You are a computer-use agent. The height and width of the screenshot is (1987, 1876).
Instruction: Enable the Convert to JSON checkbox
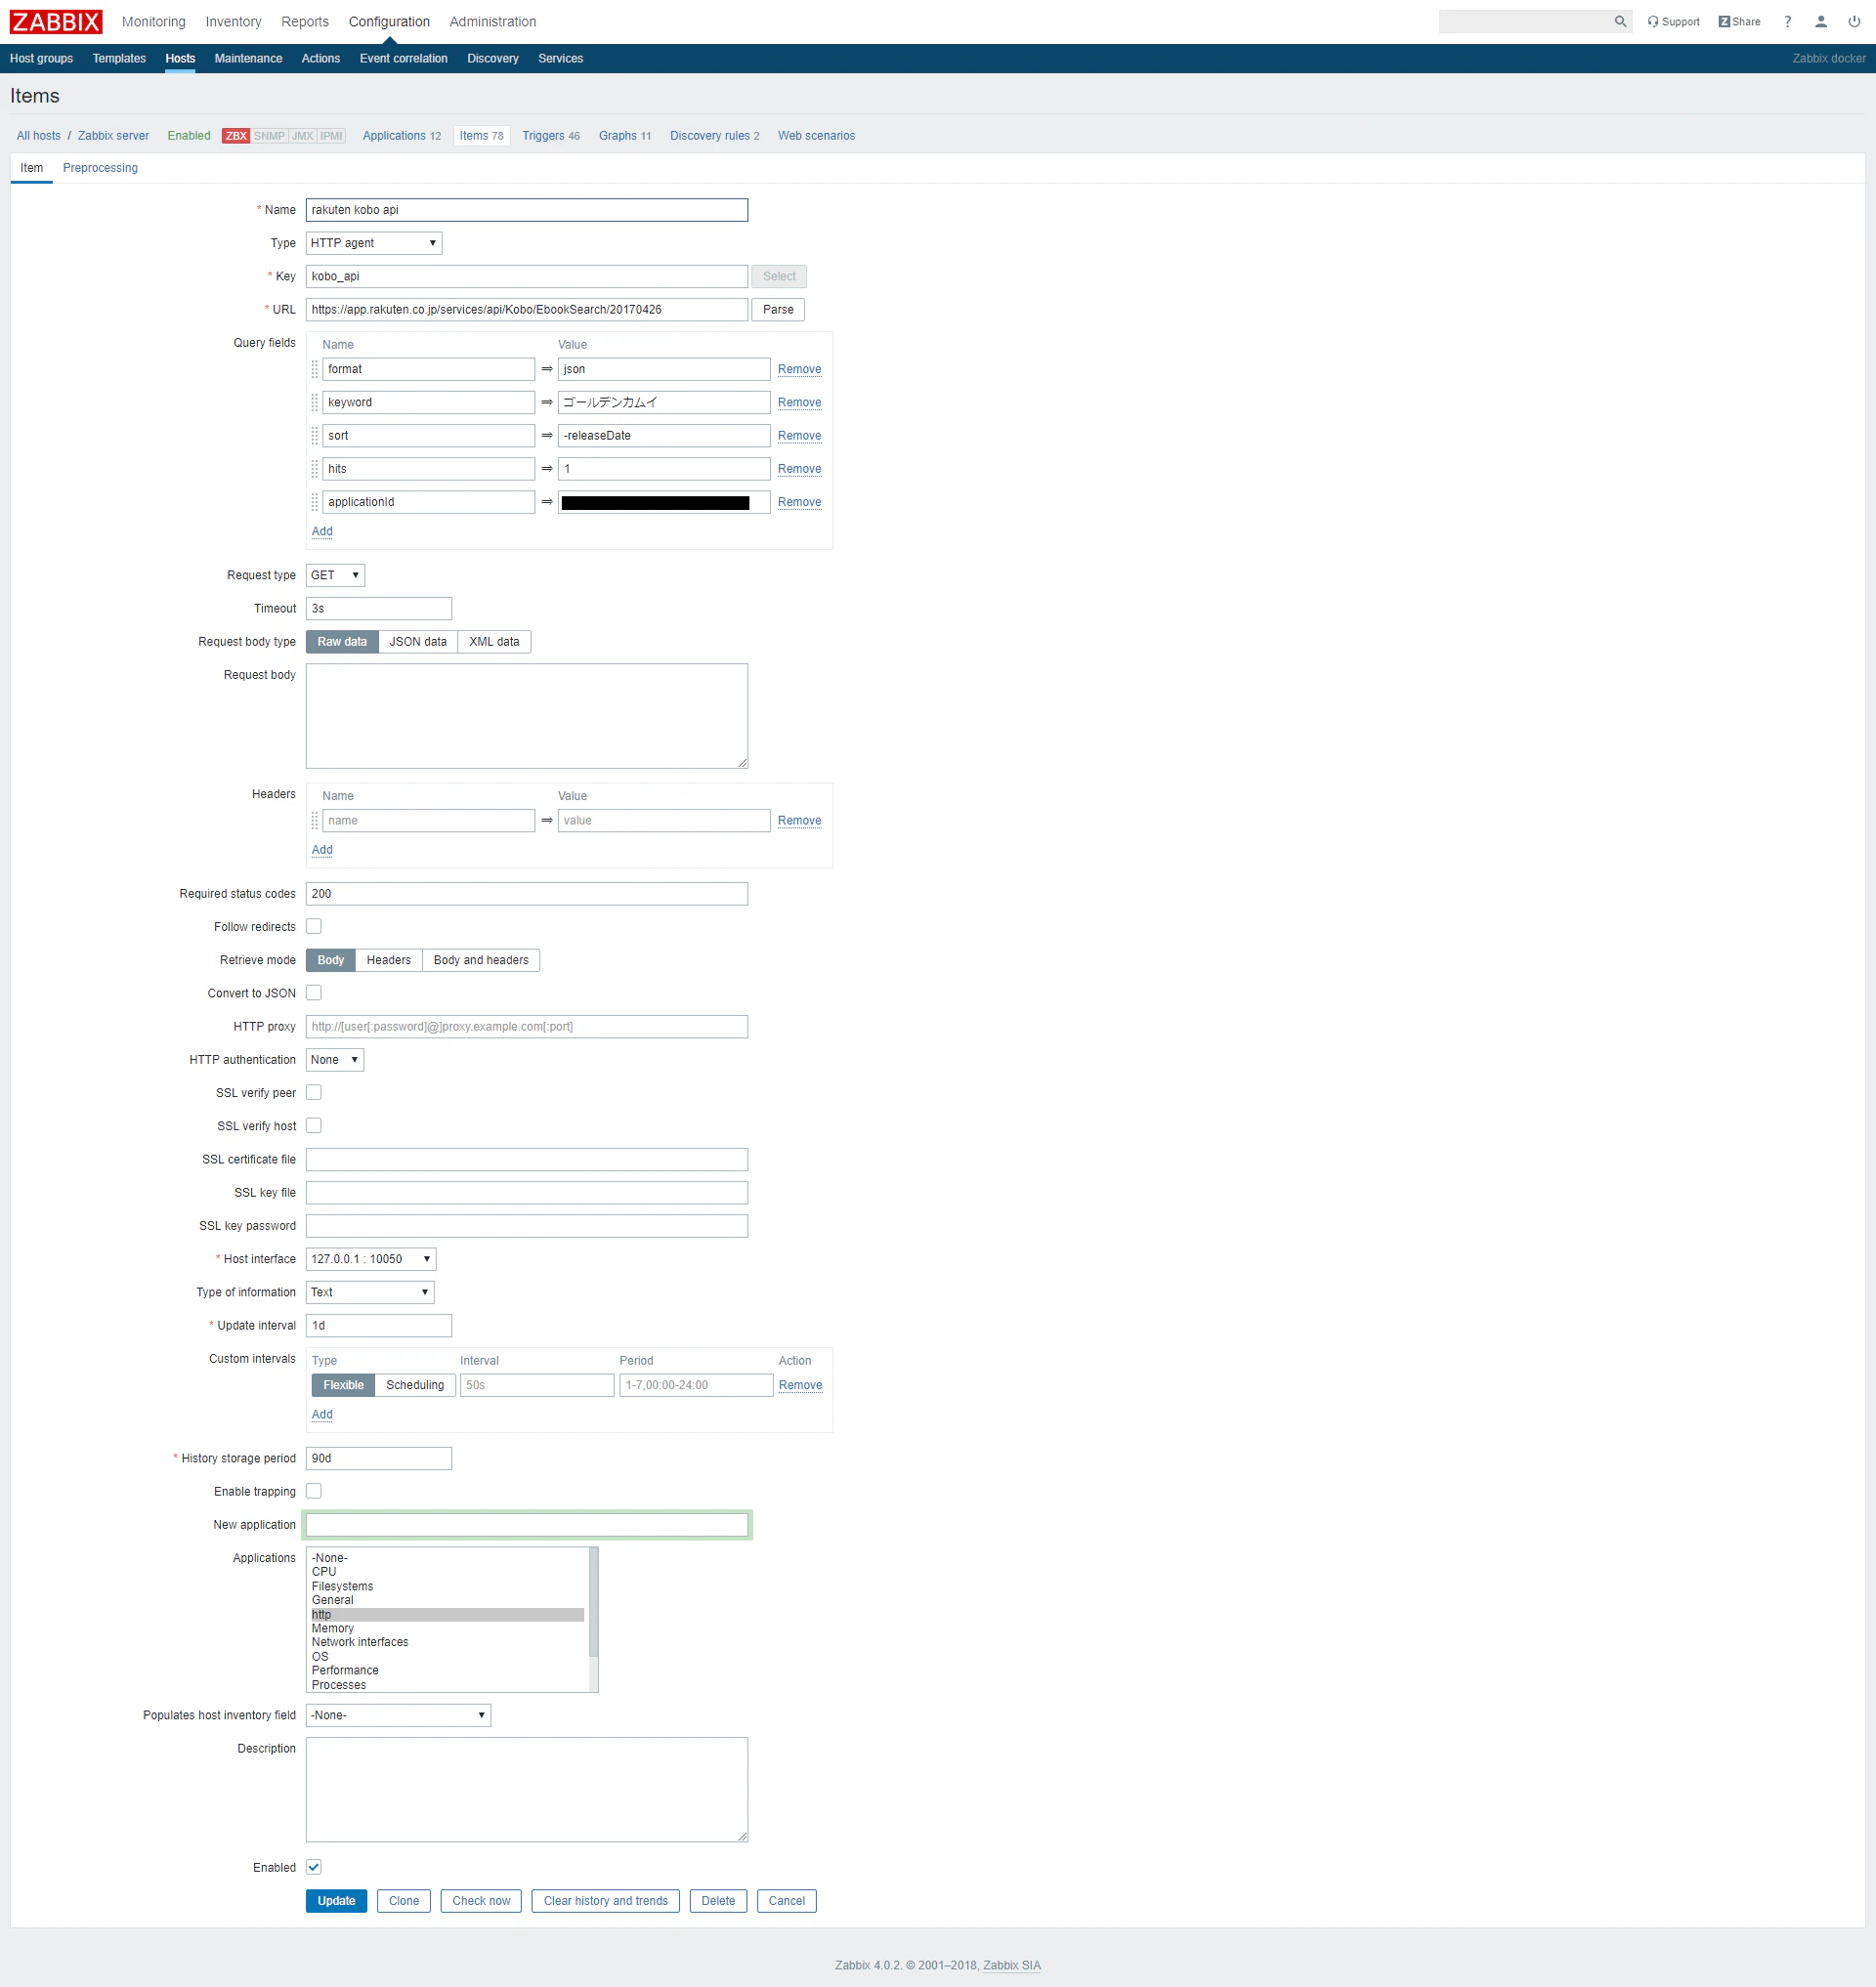pos(314,993)
